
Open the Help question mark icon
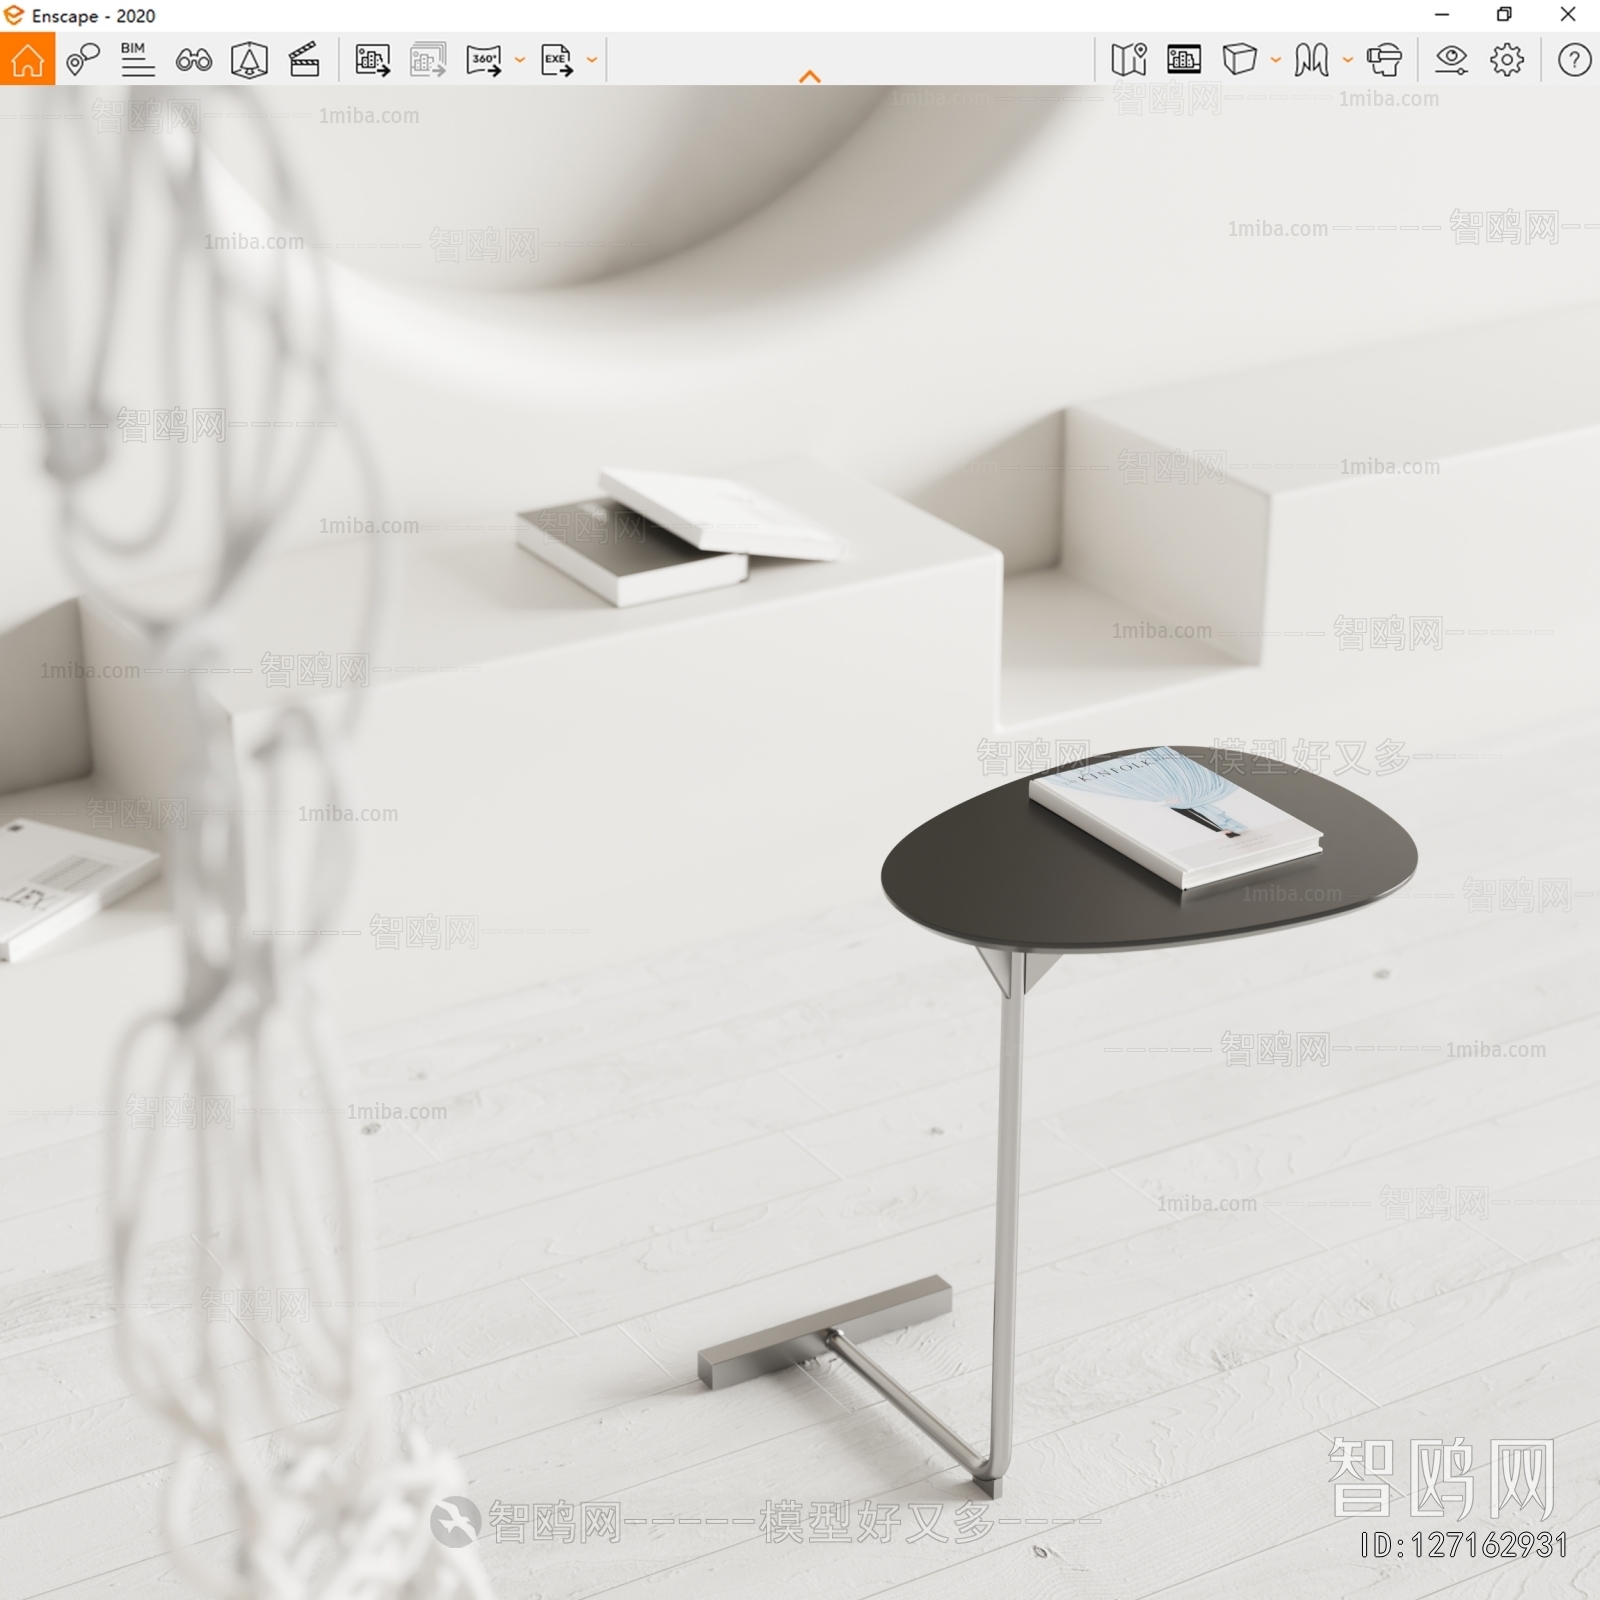coord(1574,60)
